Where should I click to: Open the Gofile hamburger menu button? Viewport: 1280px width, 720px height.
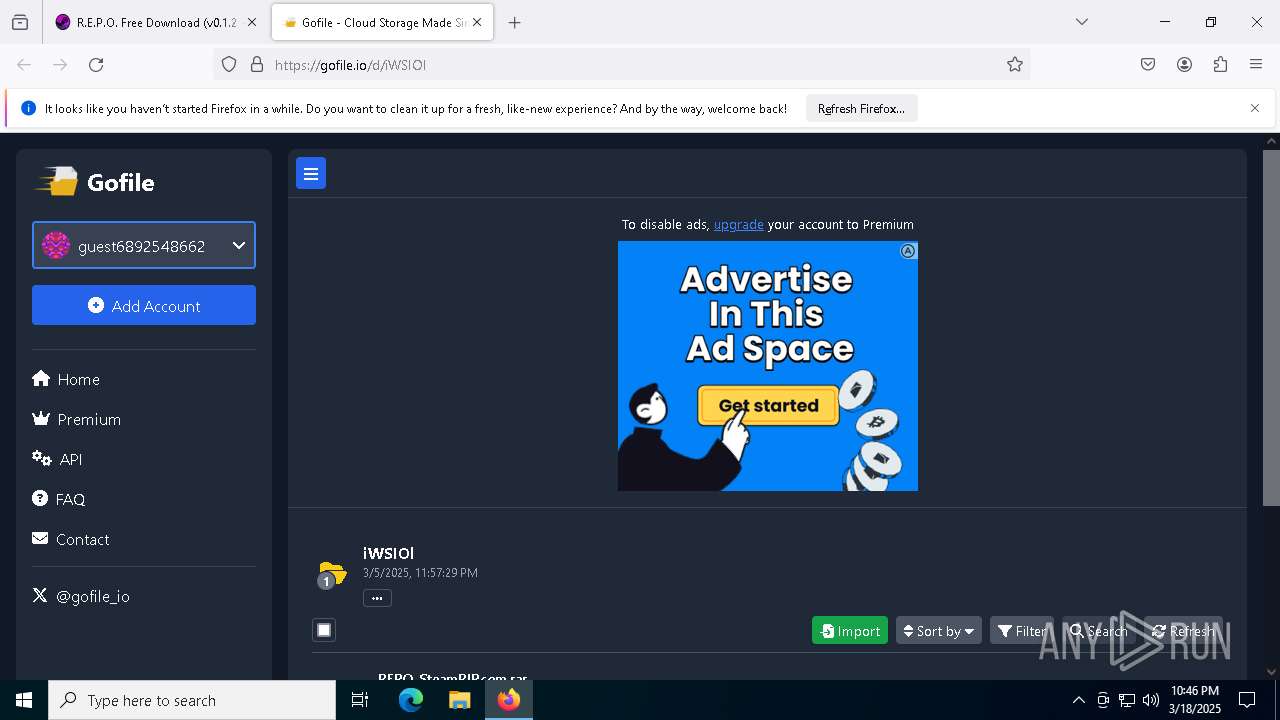[x=311, y=174]
